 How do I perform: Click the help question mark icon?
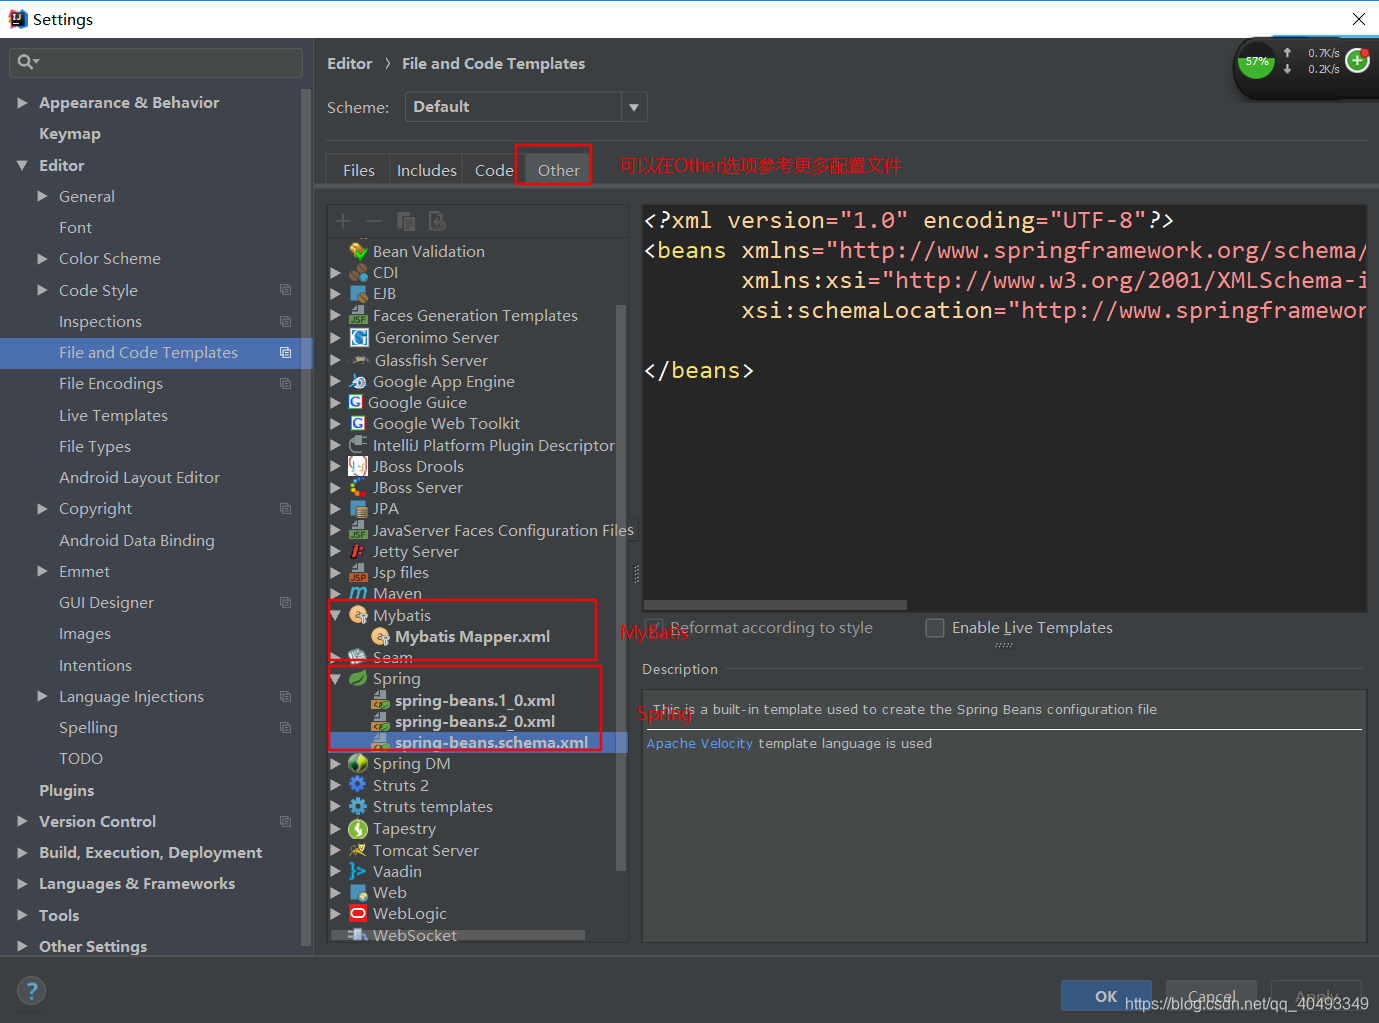coord(32,991)
